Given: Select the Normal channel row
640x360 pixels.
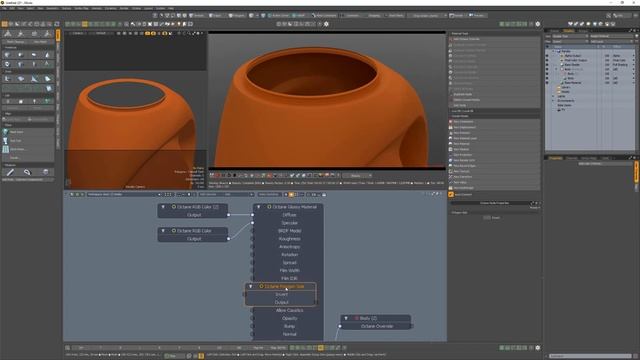Looking at the screenshot, I should [x=289, y=334].
